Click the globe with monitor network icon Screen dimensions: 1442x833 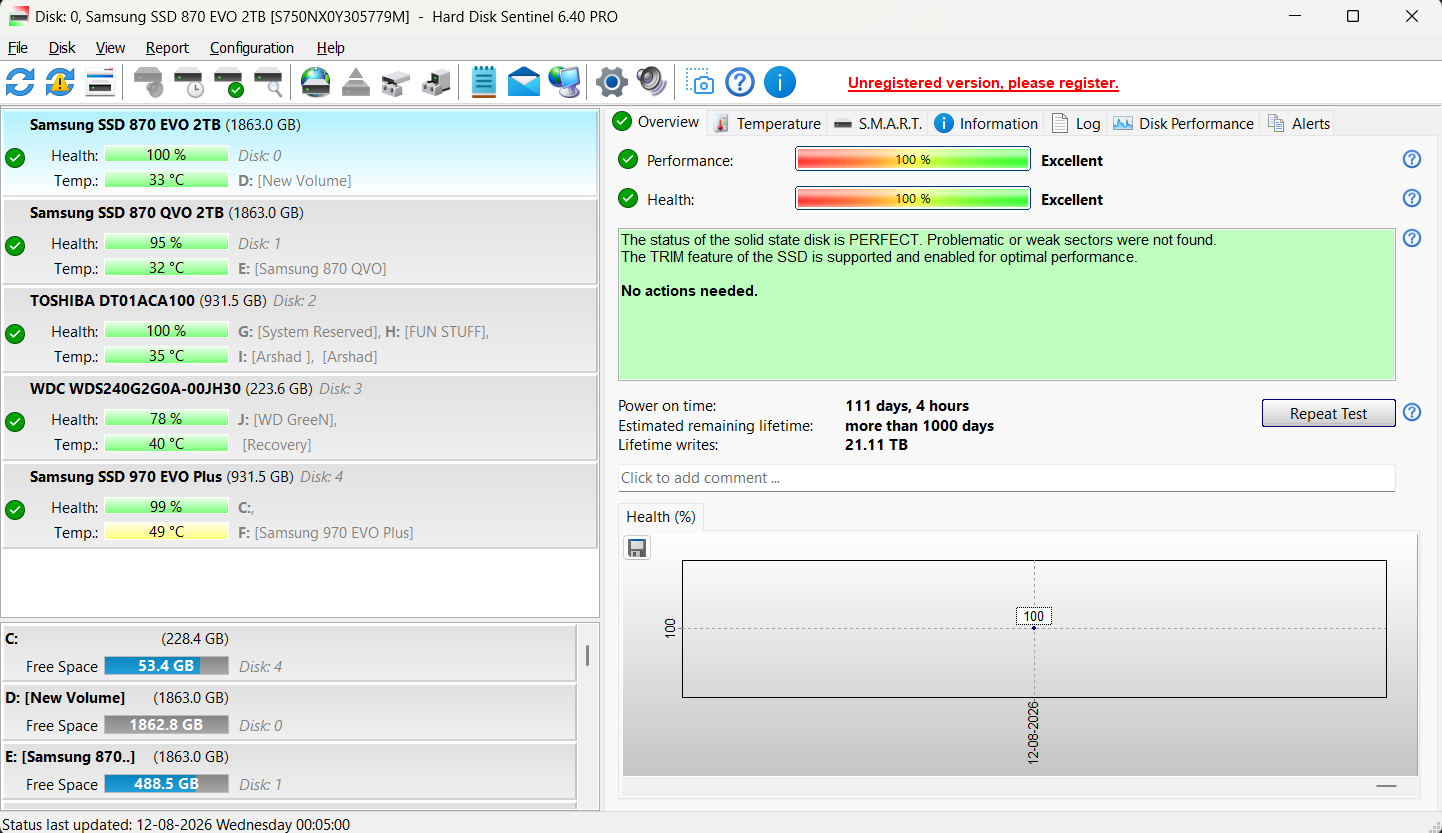565,82
